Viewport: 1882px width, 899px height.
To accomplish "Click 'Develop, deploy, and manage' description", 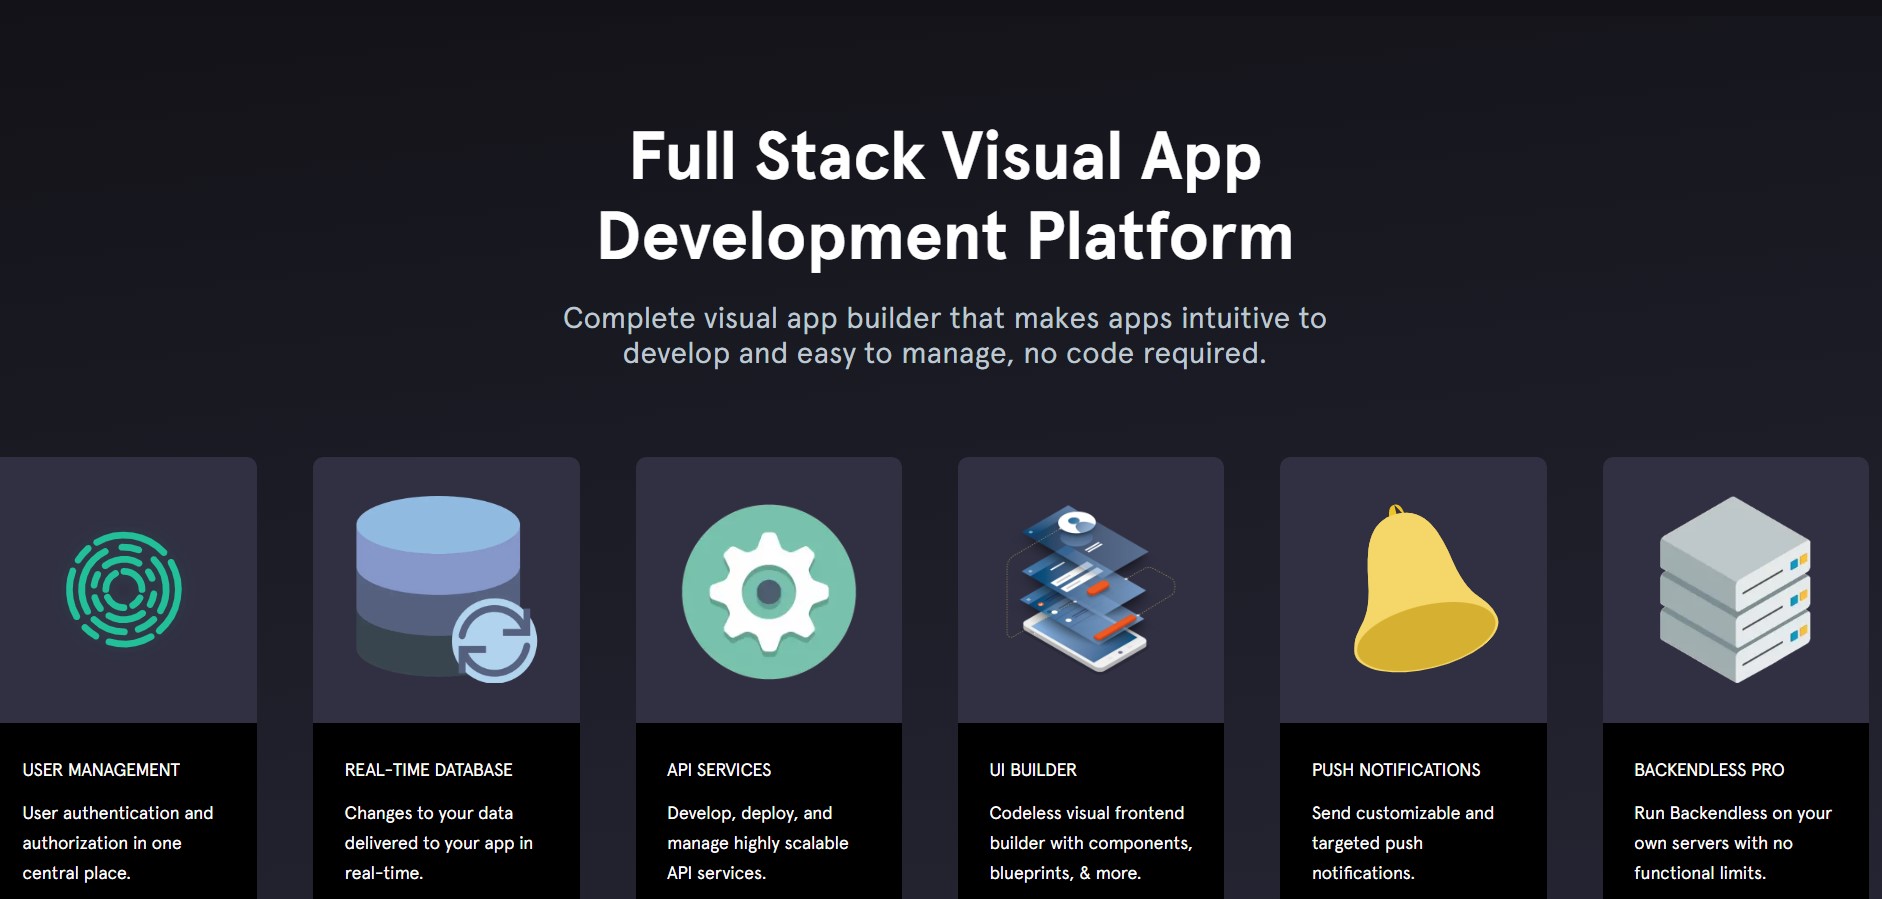I will click(758, 843).
